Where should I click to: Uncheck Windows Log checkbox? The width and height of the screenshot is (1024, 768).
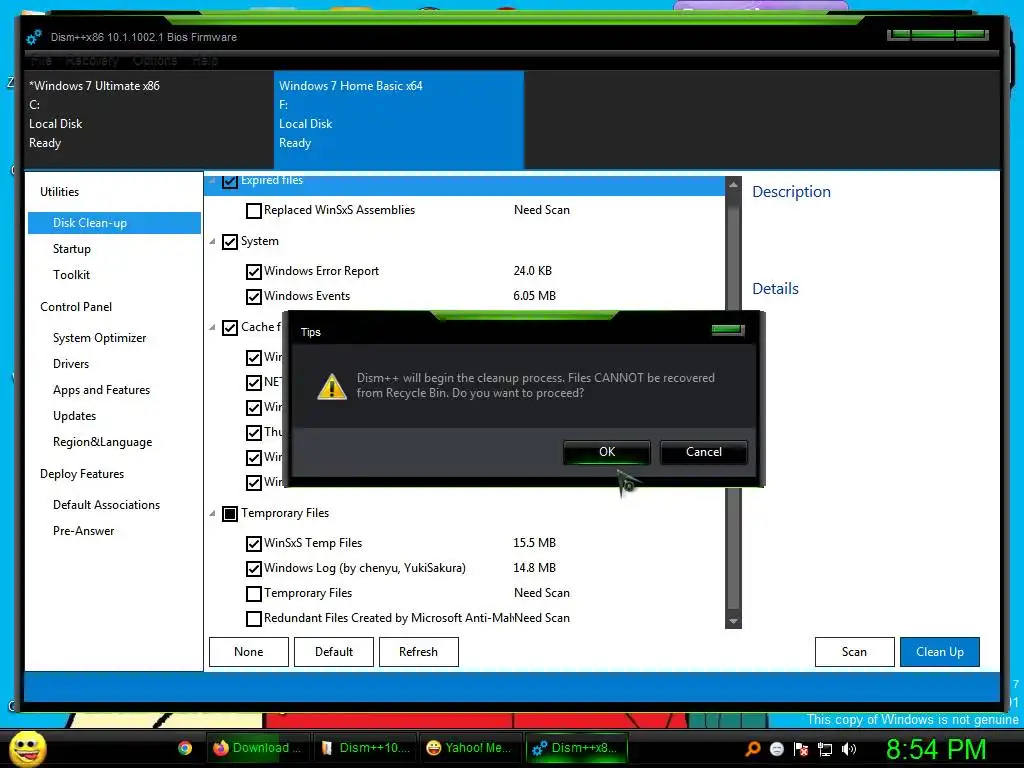(x=253, y=568)
